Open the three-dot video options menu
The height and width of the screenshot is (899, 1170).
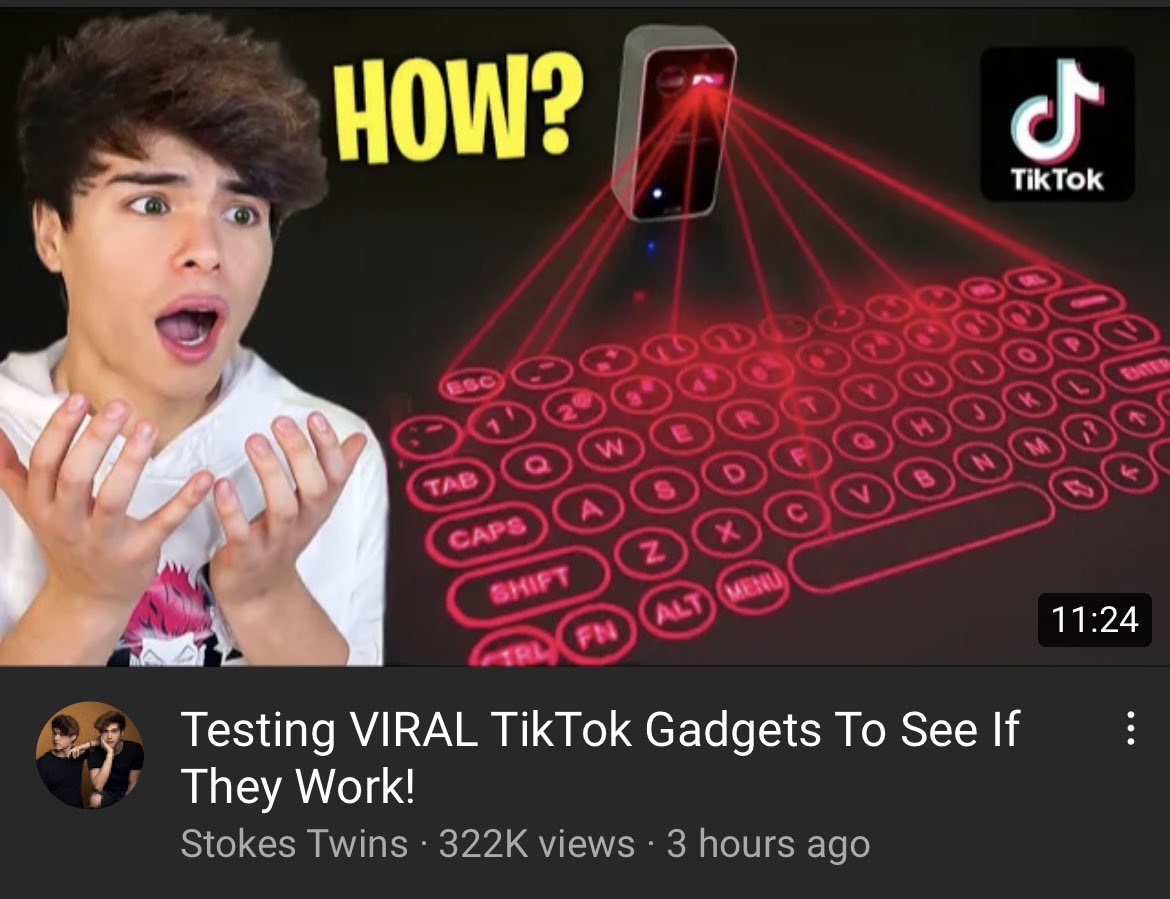tap(1130, 728)
